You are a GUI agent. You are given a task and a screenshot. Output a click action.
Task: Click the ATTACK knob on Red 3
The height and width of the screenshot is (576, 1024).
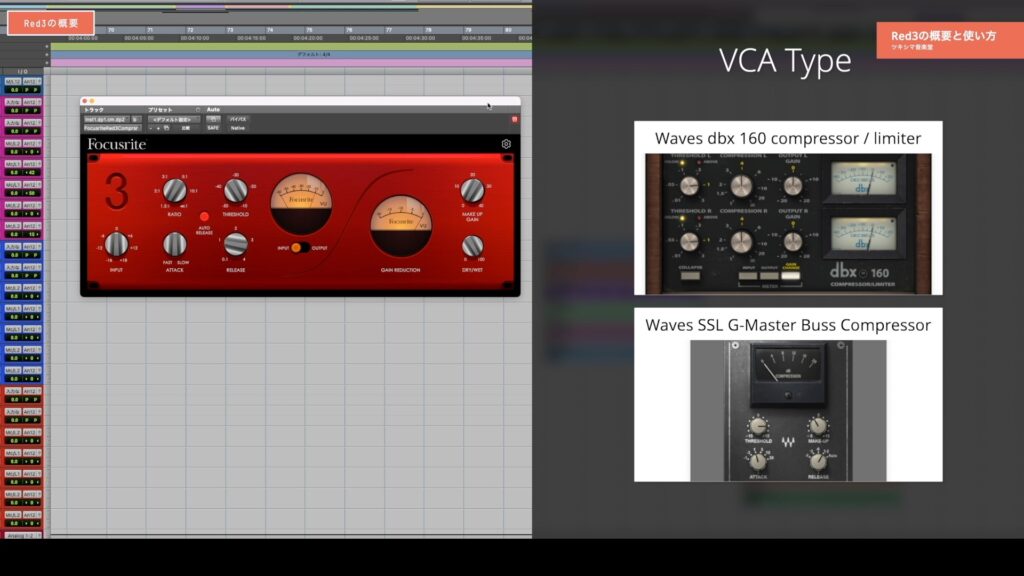pyautogui.click(x=174, y=244)
